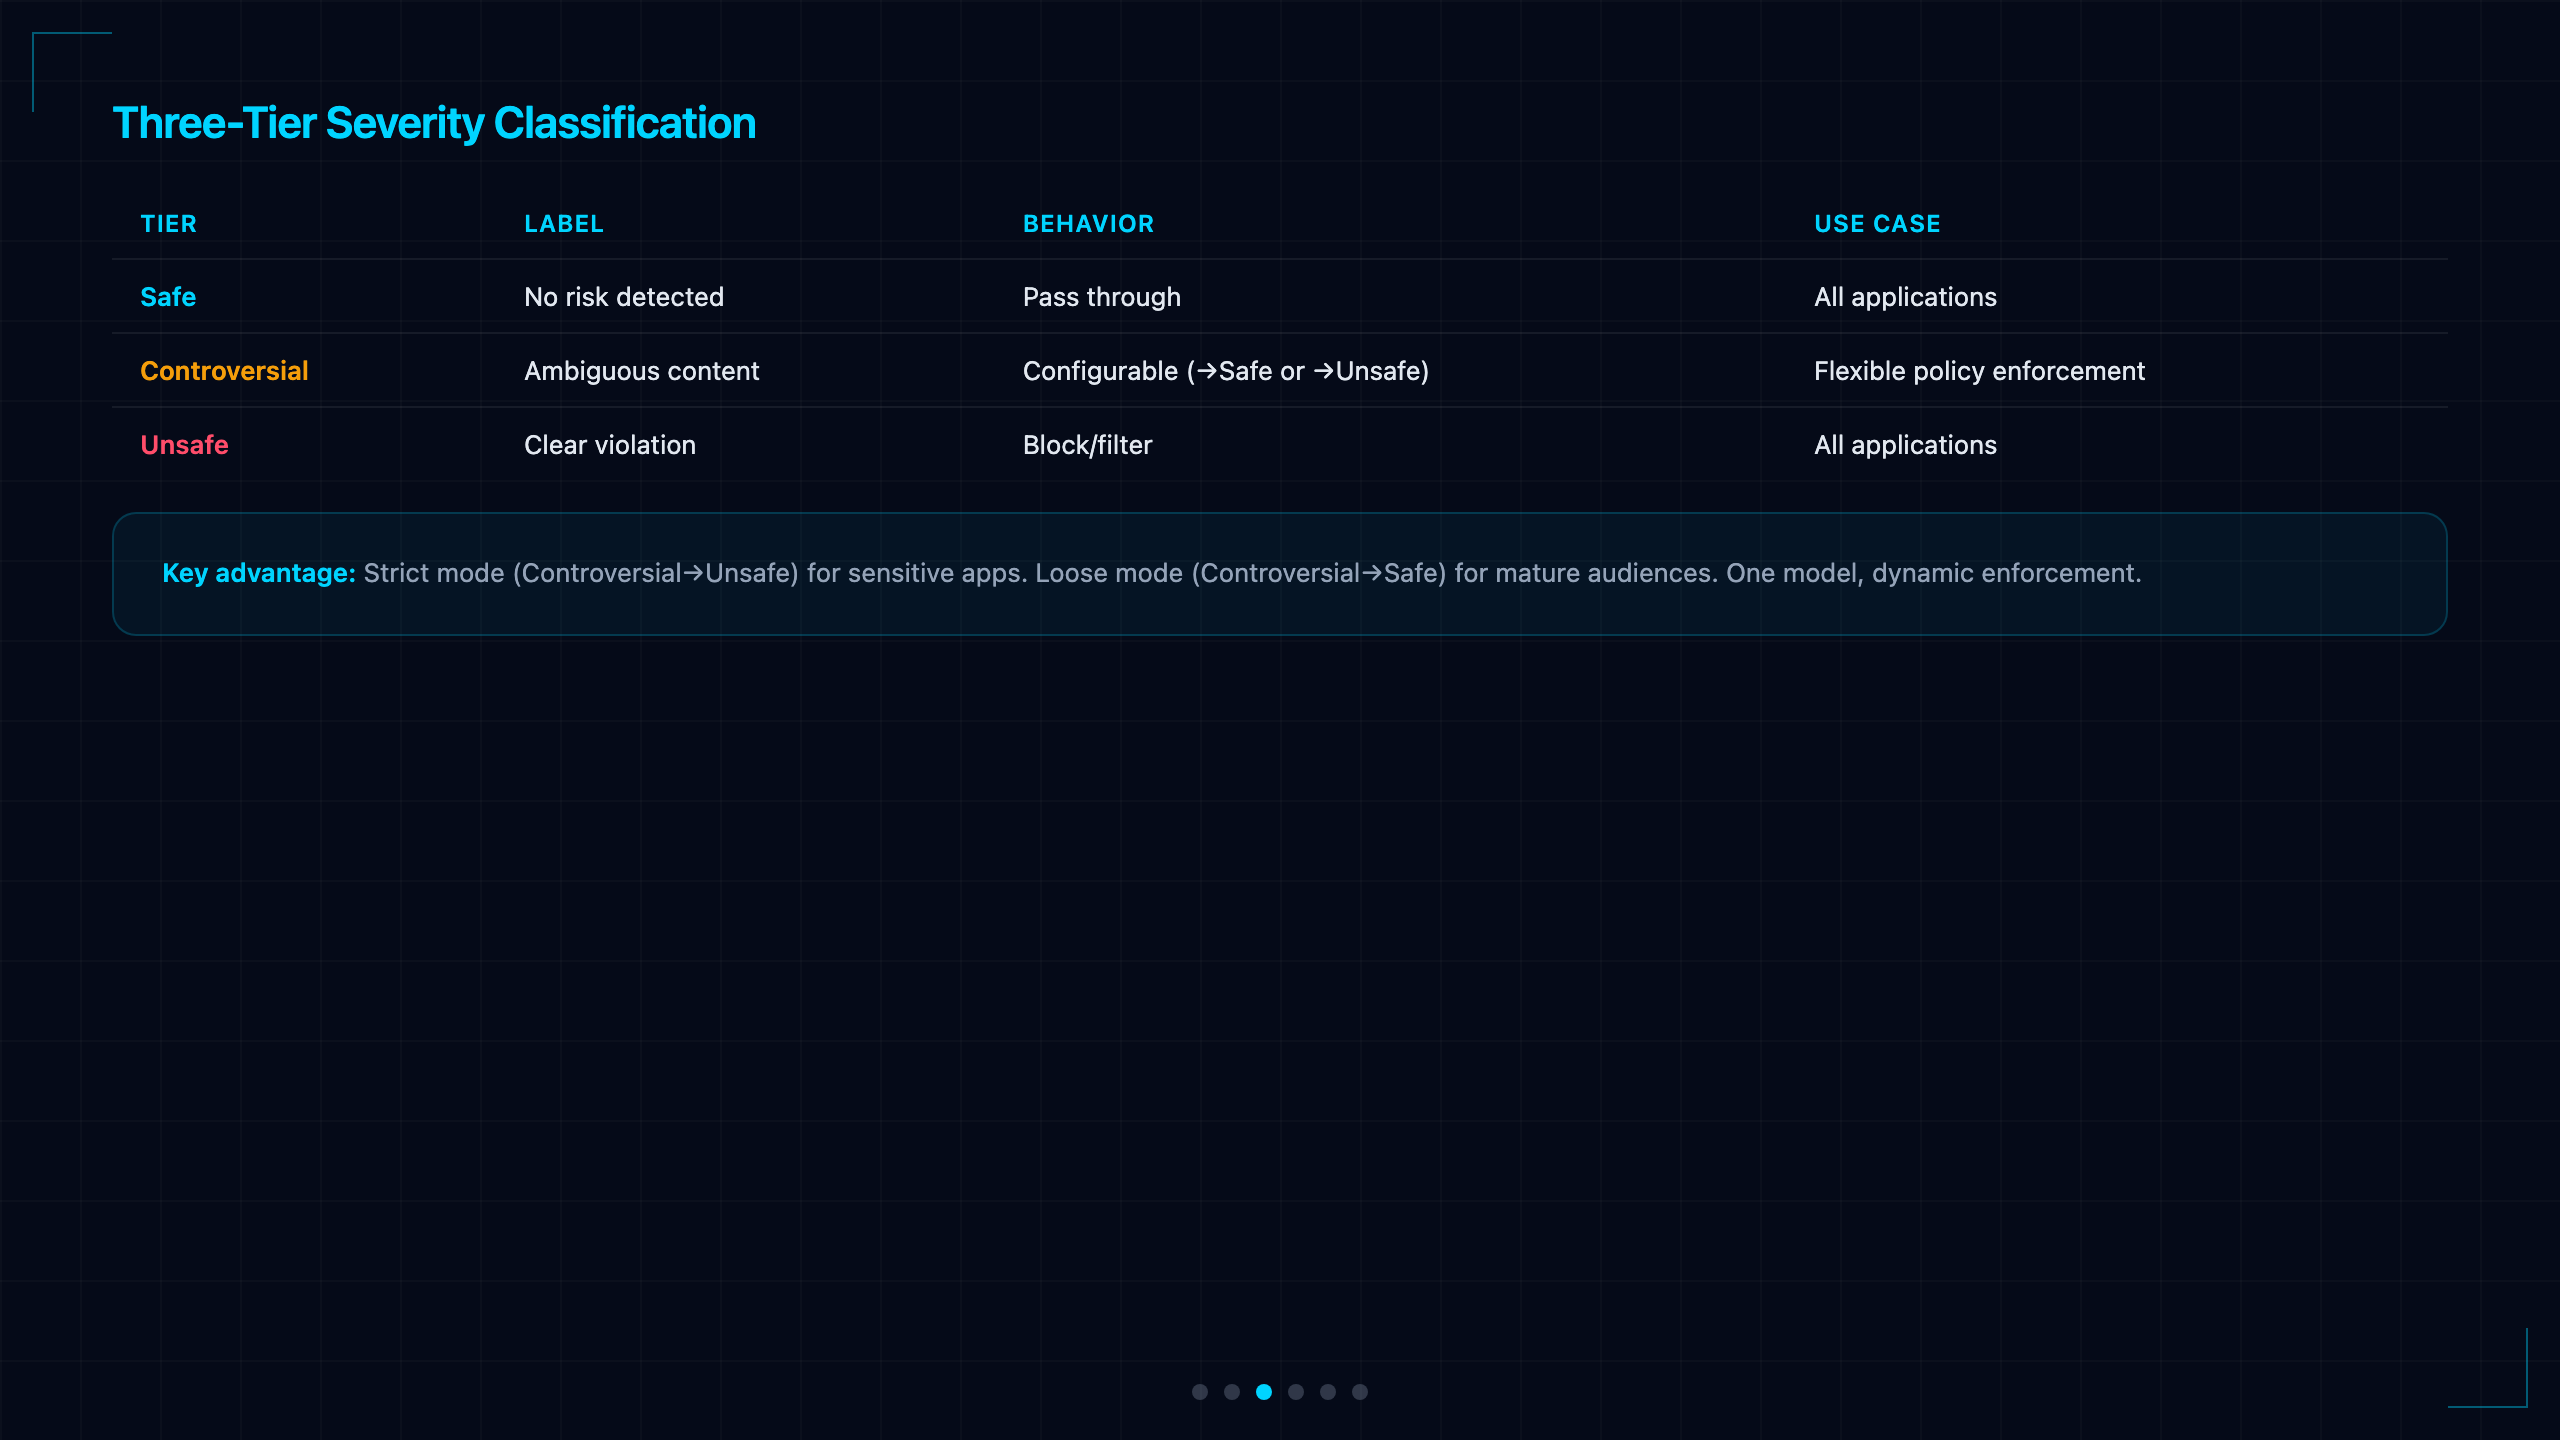Select the Unsafe tier label

point(184,445)
